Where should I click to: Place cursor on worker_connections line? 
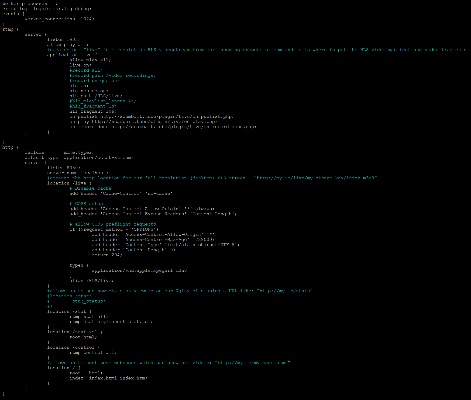(59, 19)
